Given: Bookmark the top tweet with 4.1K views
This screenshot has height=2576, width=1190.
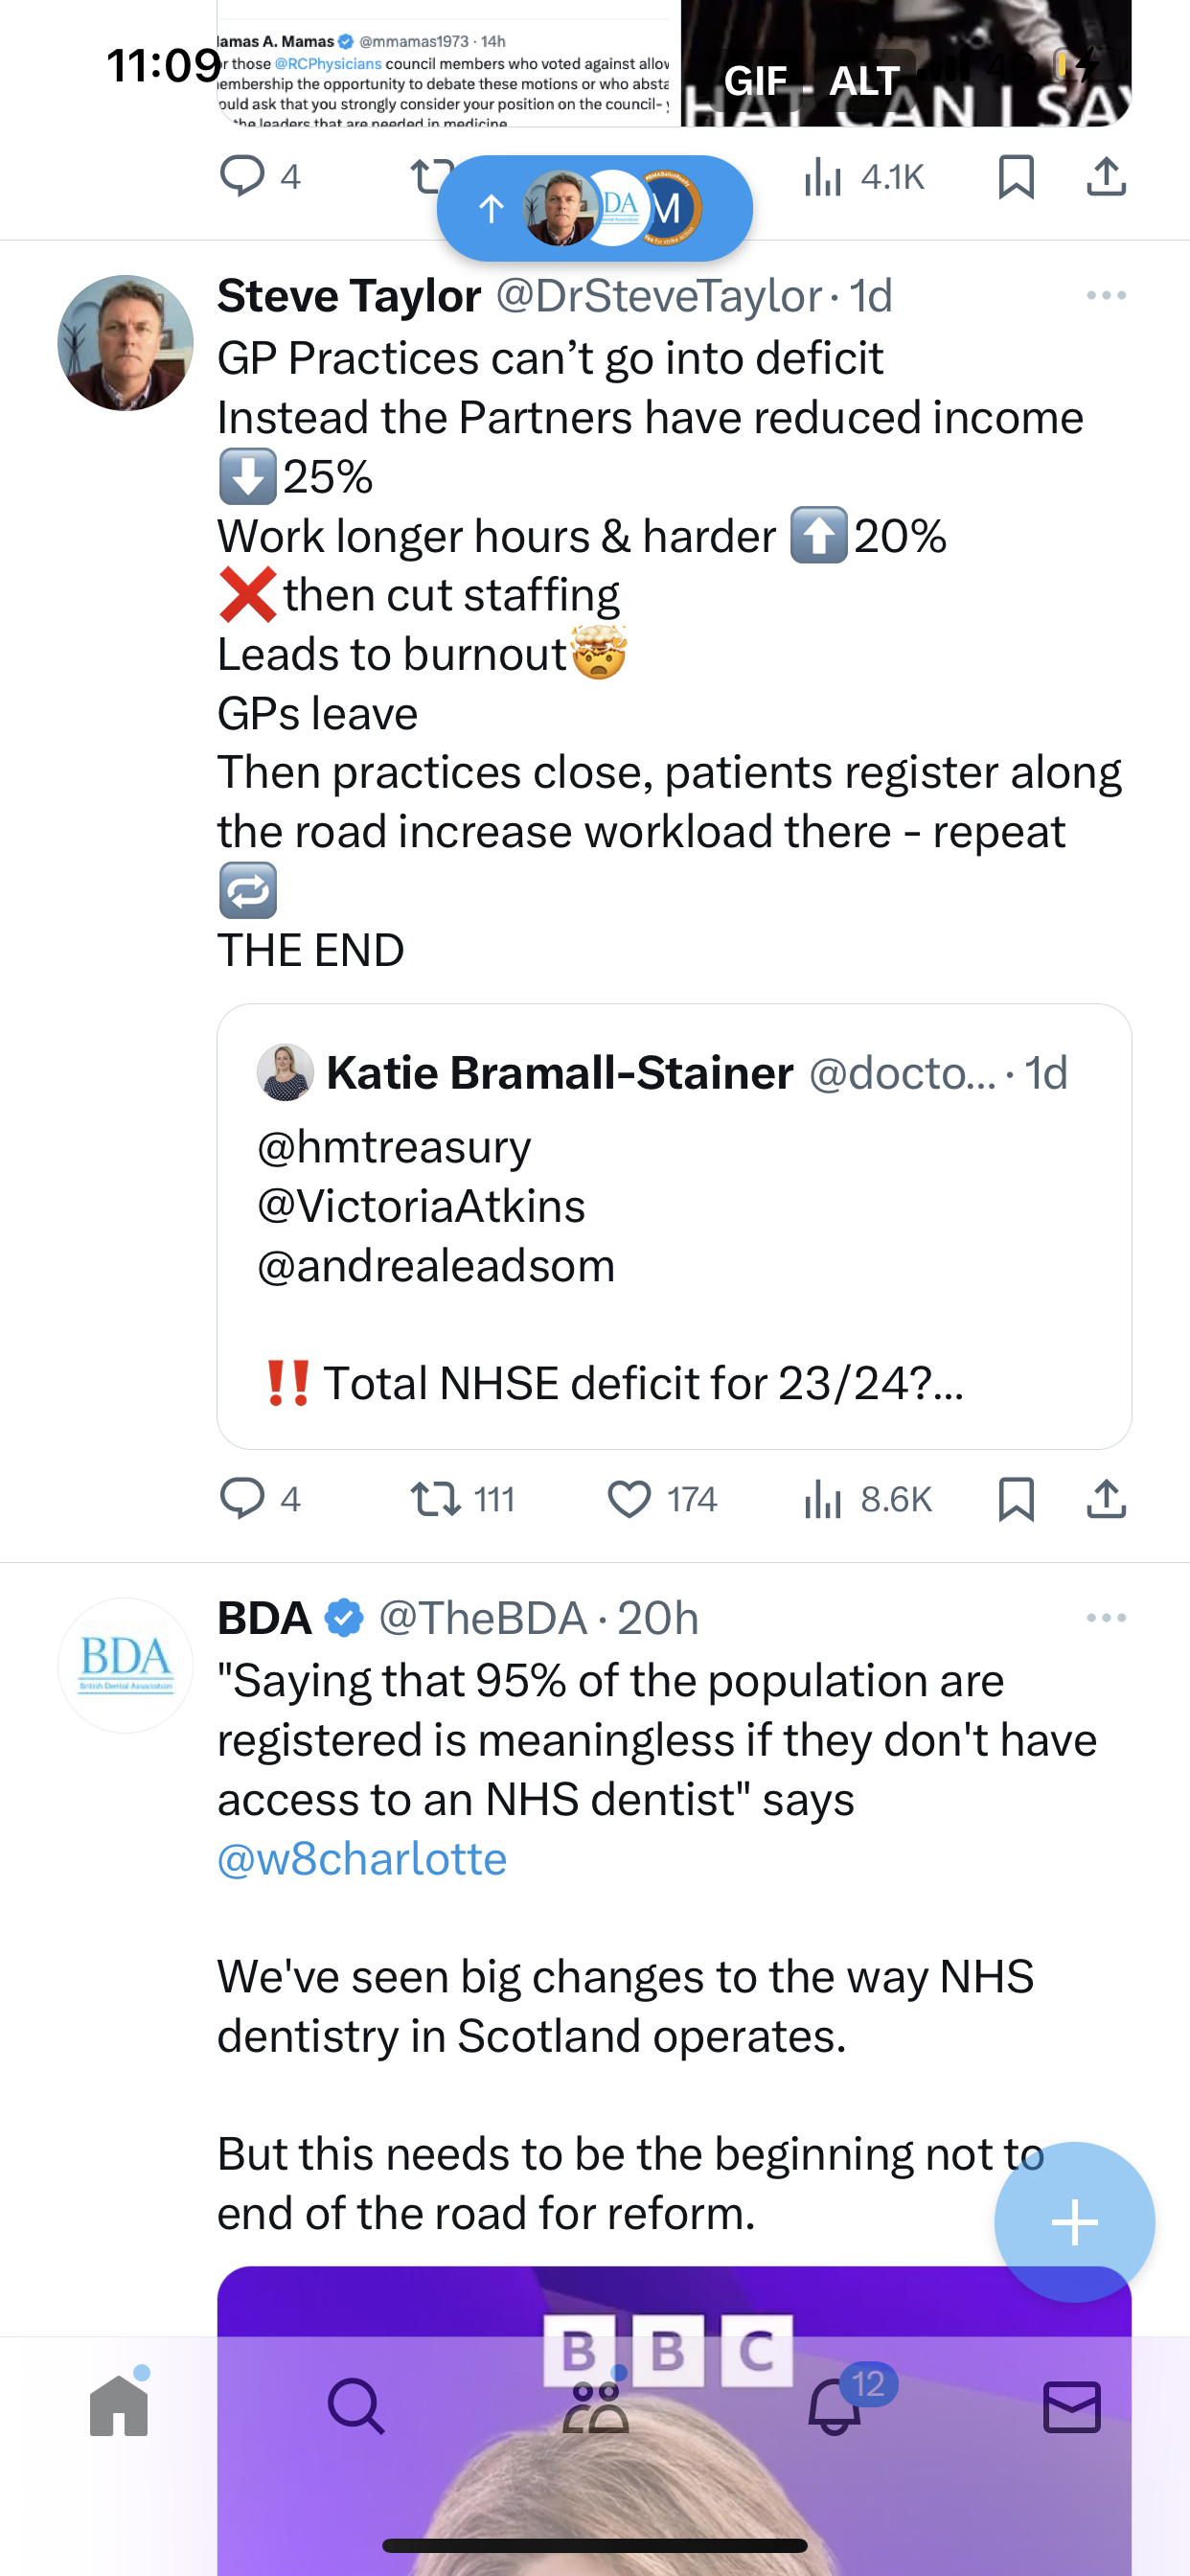Looking at the screenshot, I should 1016,177.
